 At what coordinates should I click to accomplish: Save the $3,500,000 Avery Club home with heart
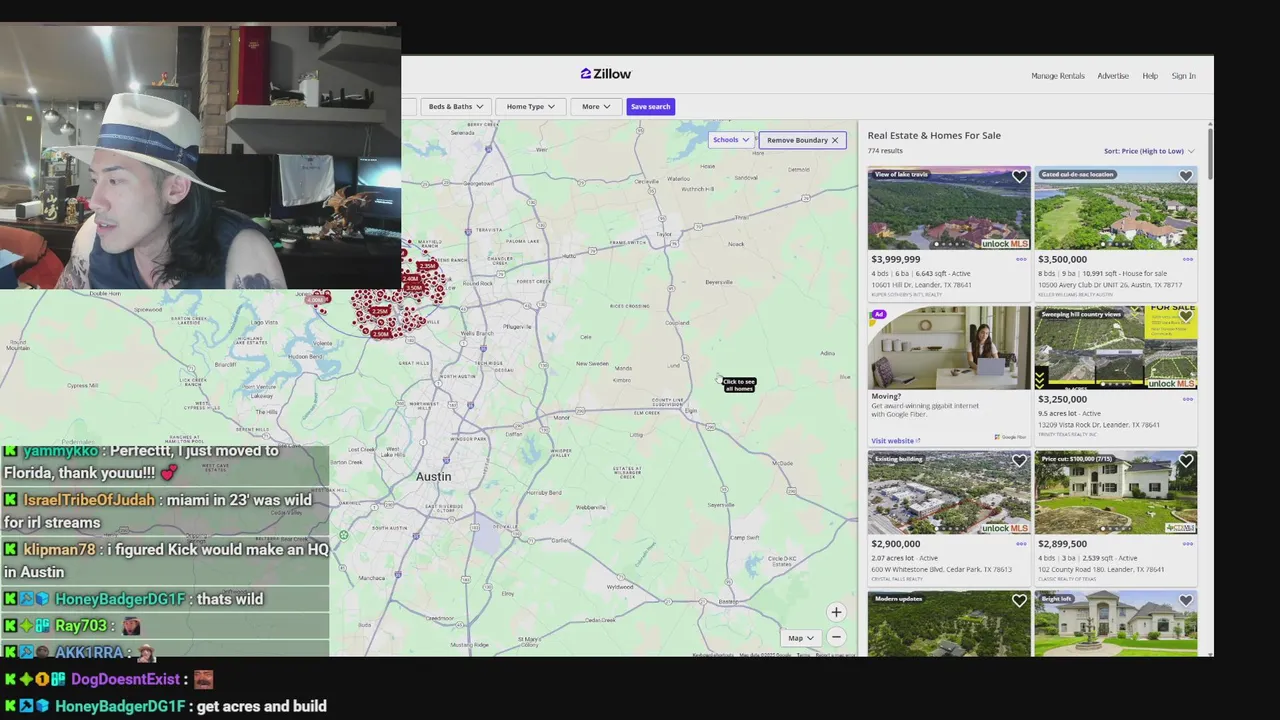[1185, 177]
